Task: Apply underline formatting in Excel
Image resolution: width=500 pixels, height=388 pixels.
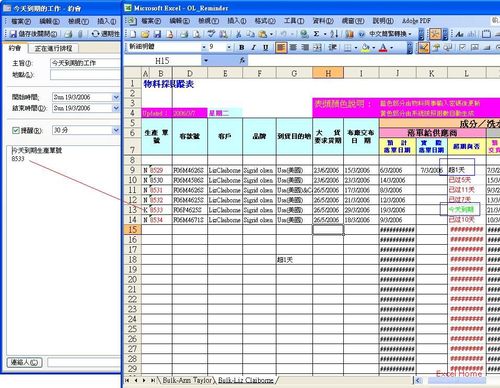Action: [x=266, y=48]
